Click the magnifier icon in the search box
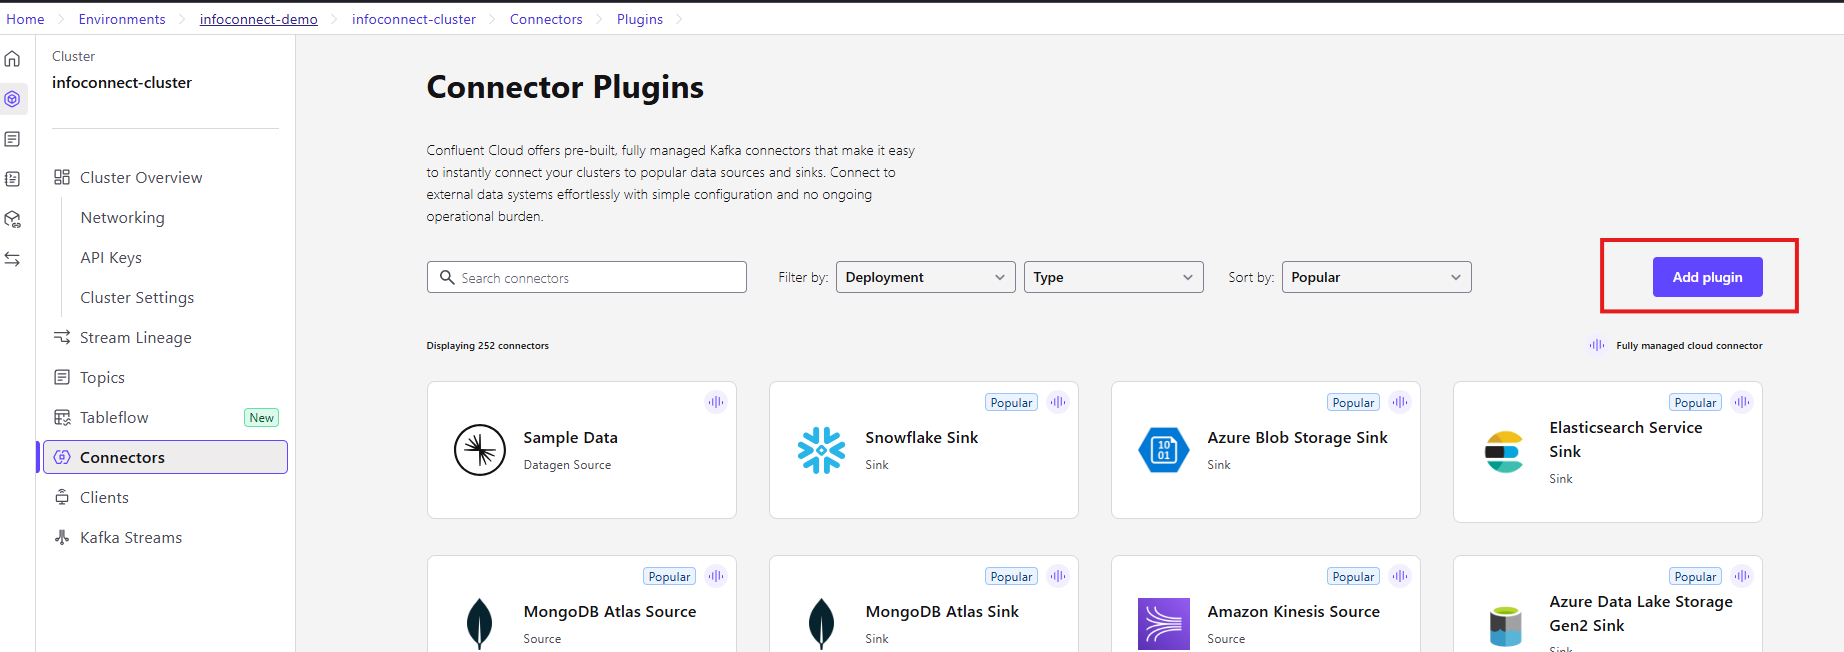The height and width of the screenshot is (652, 1844). tap(447, 277)
